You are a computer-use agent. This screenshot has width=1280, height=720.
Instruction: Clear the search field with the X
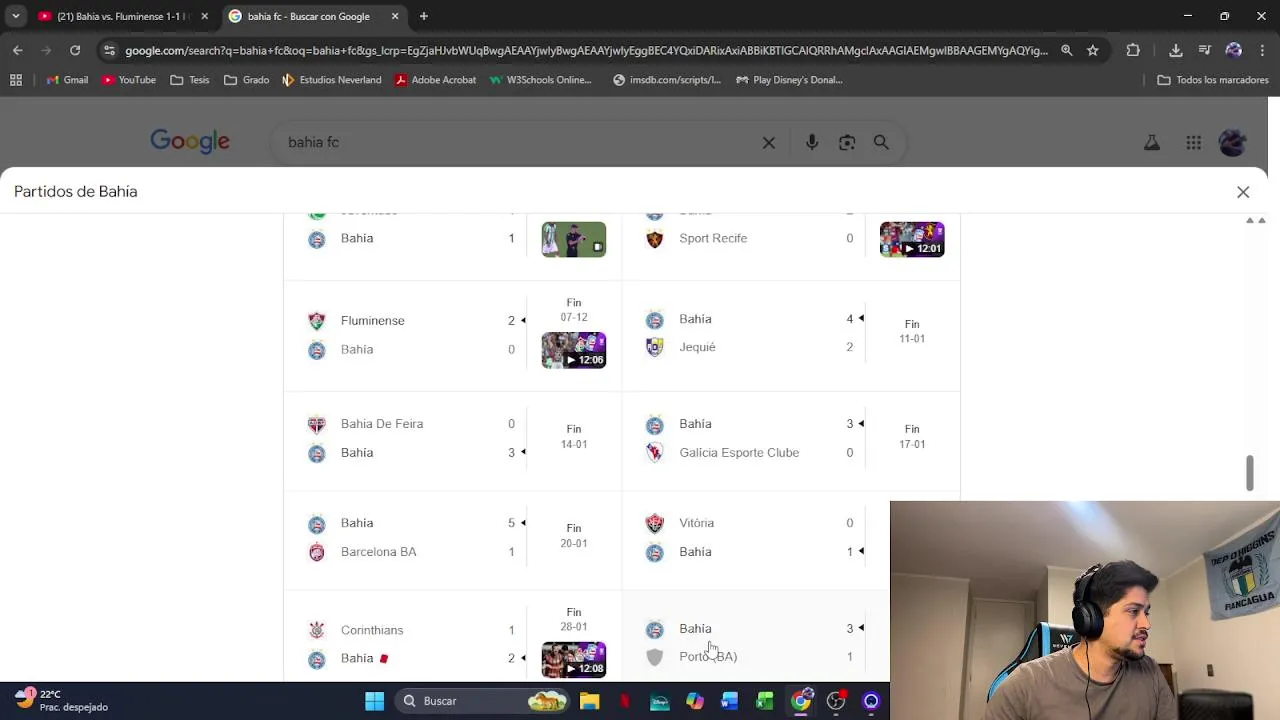pyautogui.click(x=768, y=142)
